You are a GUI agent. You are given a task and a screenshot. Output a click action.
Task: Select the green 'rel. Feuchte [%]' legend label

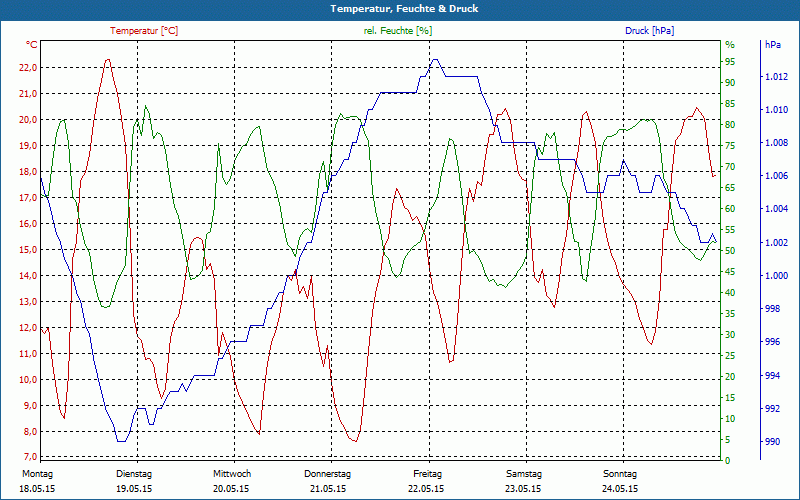click(x=397, y=31)
